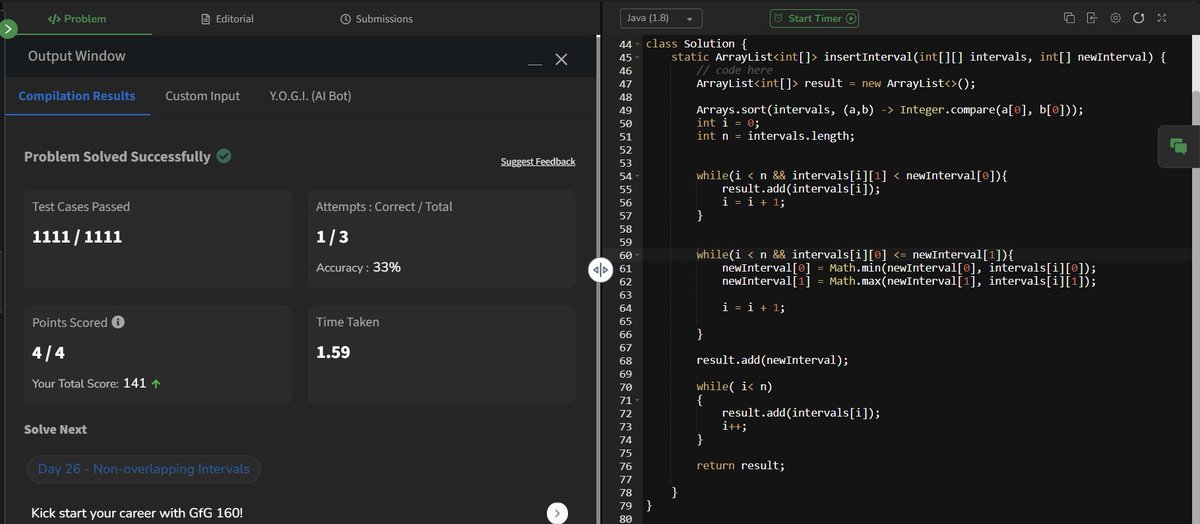
Task: Click the '// code here' comment line
Action: tap(735, 71)
